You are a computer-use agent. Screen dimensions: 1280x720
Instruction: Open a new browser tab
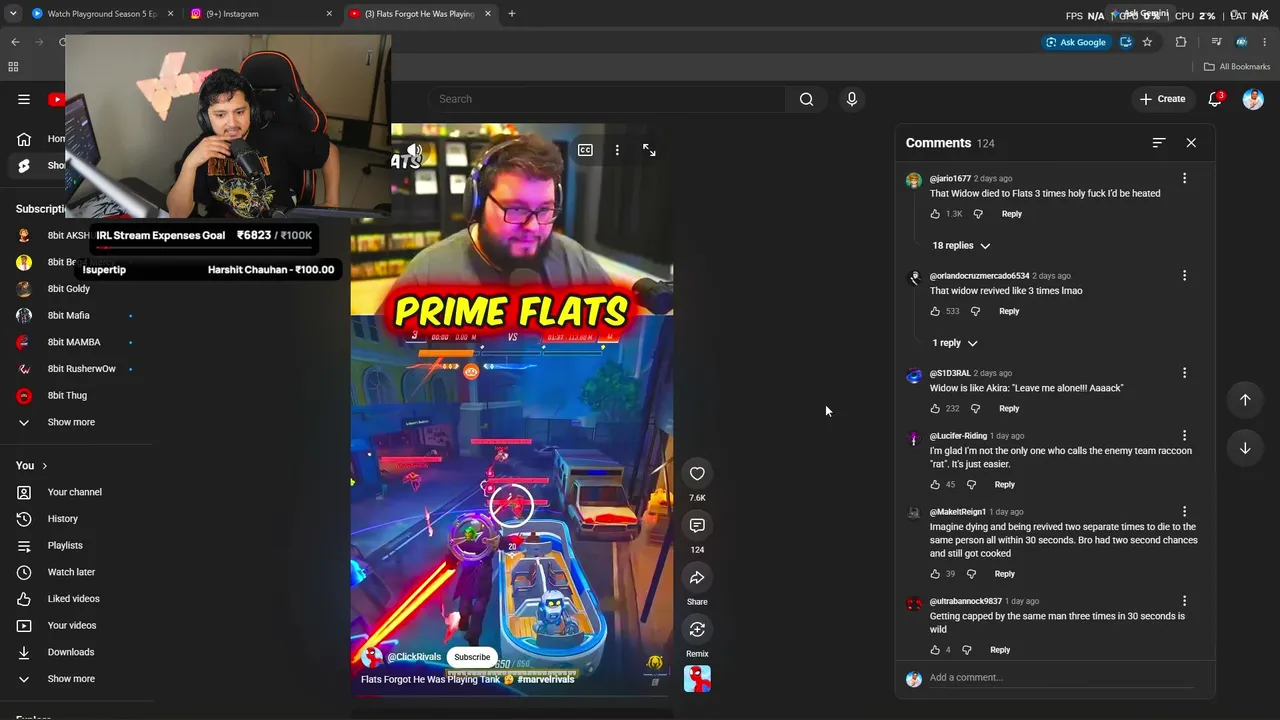click(512, 14)
